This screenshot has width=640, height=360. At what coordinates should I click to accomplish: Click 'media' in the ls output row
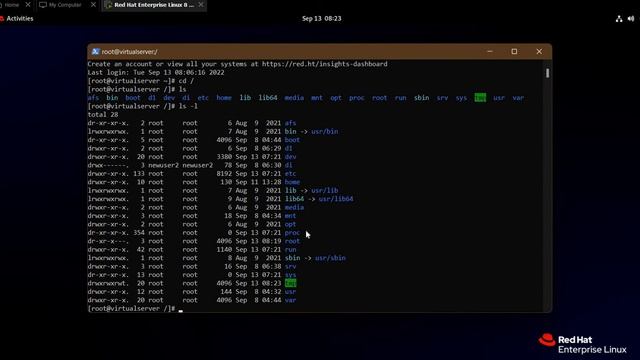294,98
